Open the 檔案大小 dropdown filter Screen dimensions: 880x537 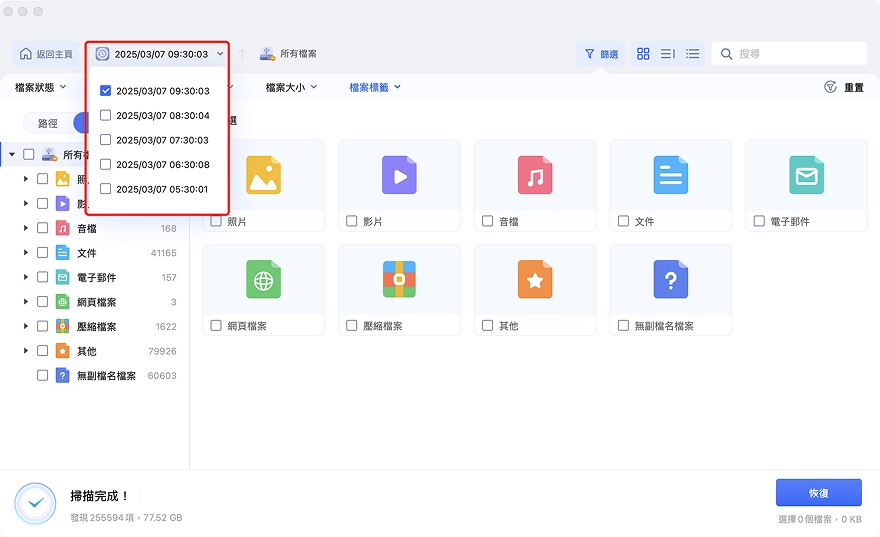(291, 87)
